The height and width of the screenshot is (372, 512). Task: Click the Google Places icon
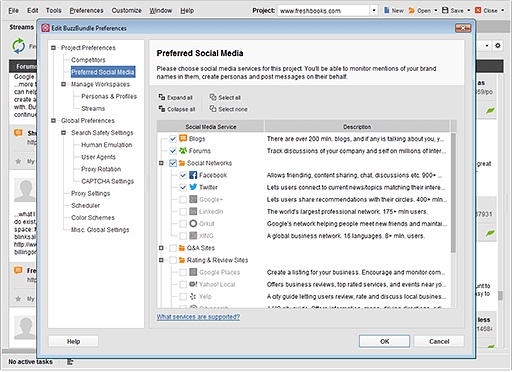coord(193,272)
